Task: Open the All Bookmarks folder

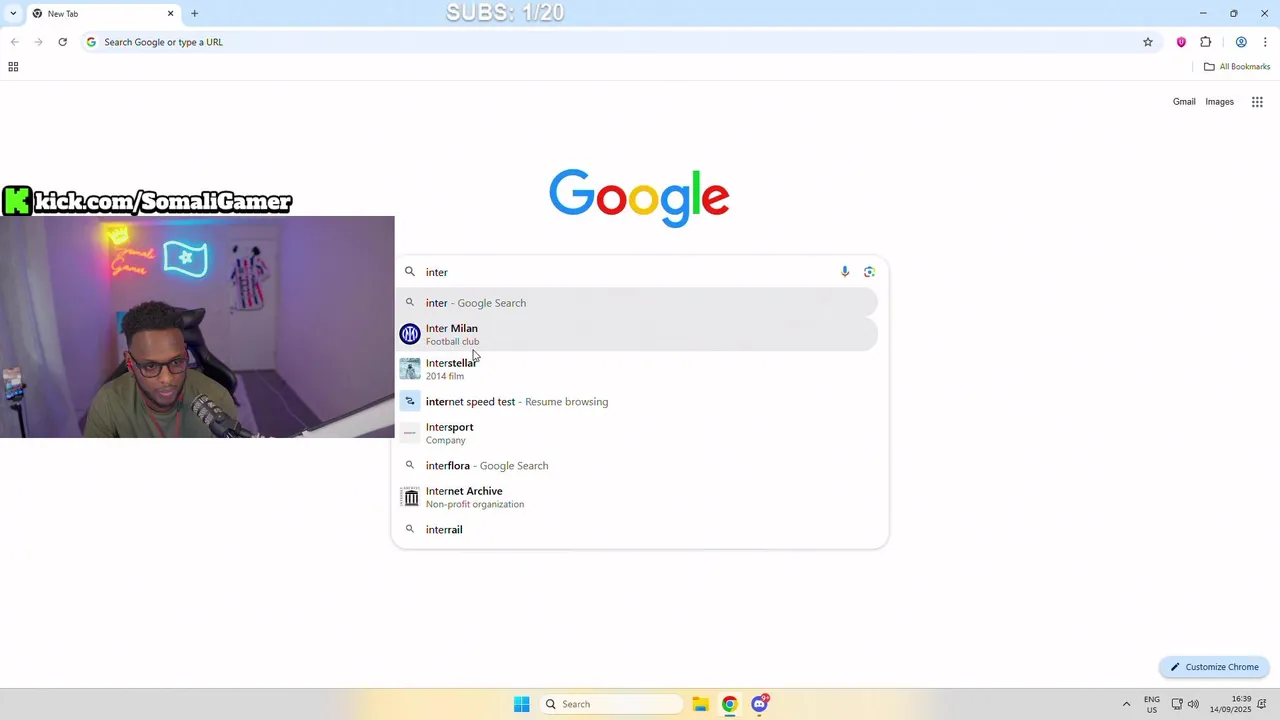Action: pyautogui.click(x=1237, y=67)
